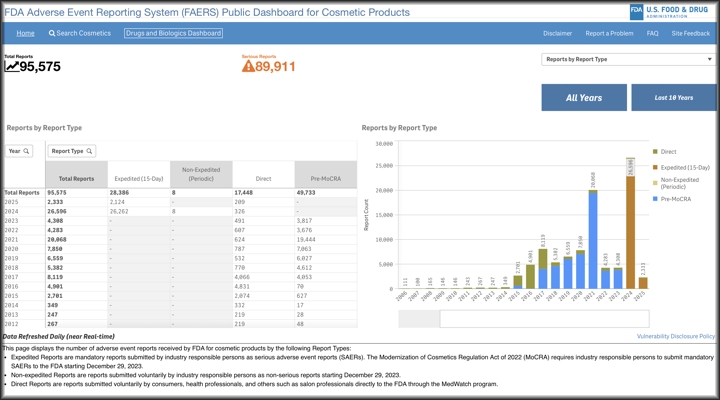The height and width of the screenshot is (400, 720).
Task: Click the chart's horizontal range scrollbar
Action: click(520, 319)
